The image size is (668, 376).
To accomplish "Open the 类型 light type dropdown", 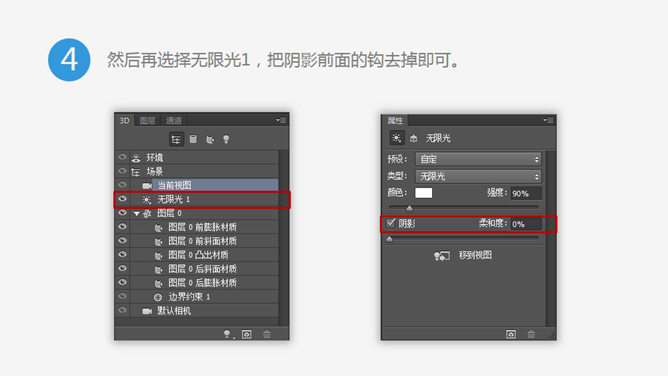I will pos(478,176).
